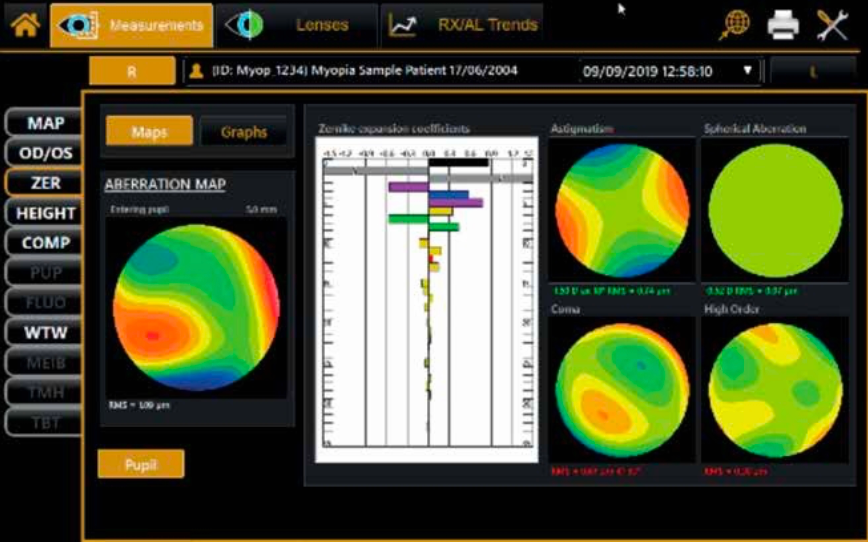Open the WTW measurement button
The width and height of the screenshot is (868, 542).
click(44, 333)
